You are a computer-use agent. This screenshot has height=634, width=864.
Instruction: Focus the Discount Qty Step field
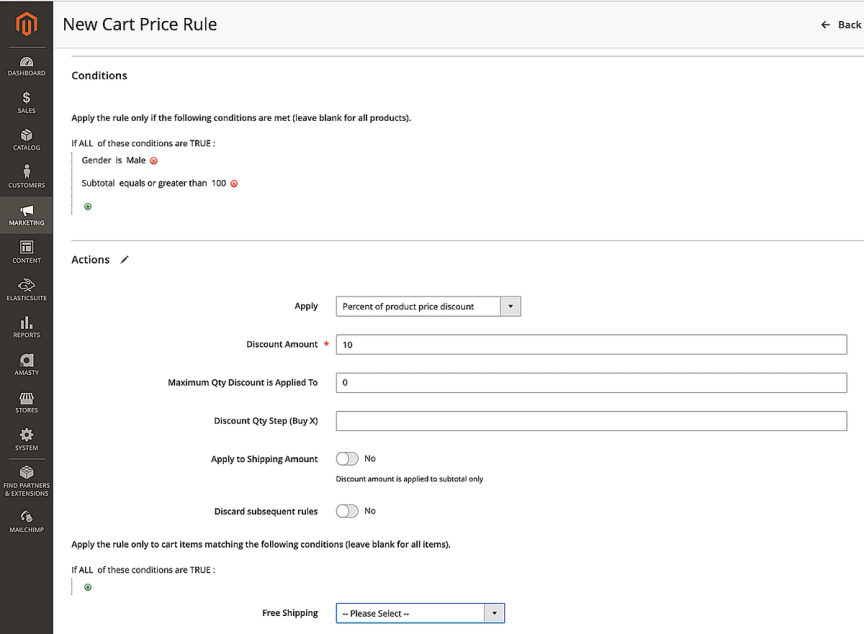[590, 421]
